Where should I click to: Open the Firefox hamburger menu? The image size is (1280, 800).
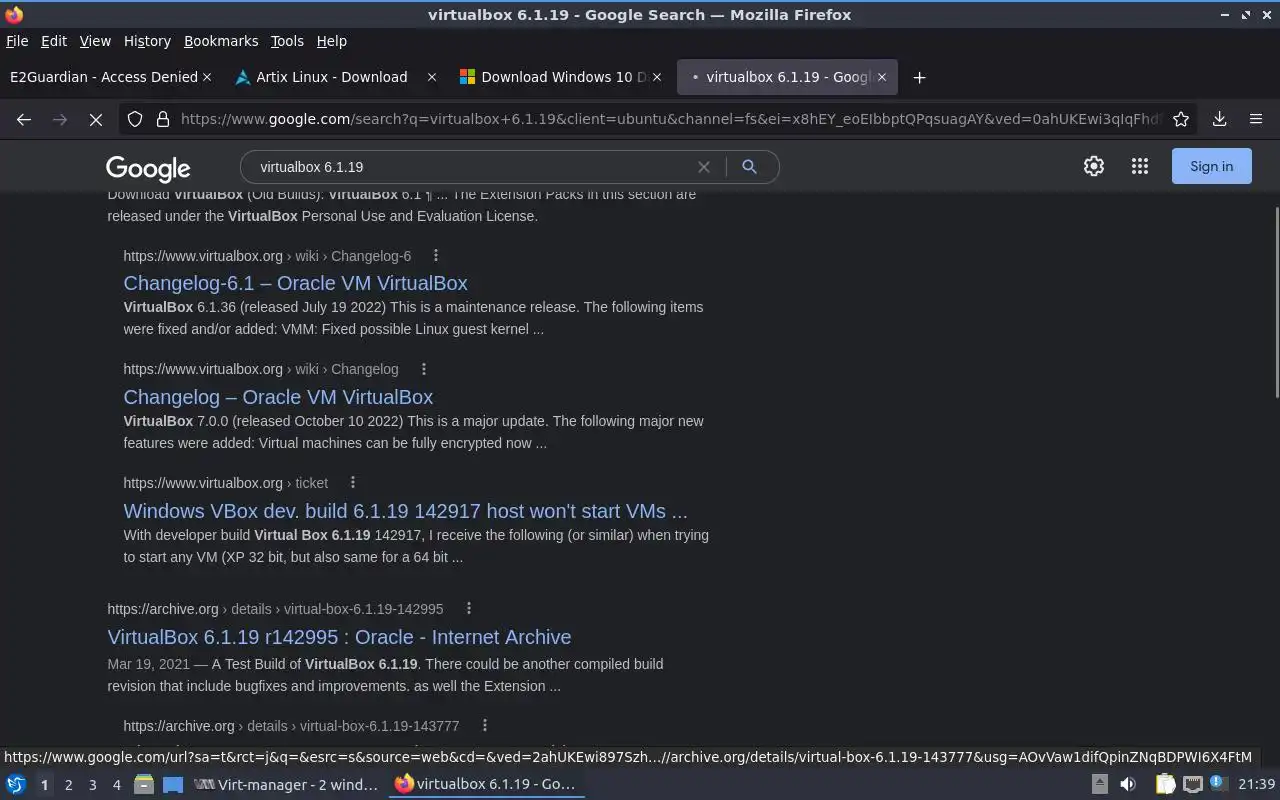pyautogui.click(x=1256, y=119)
